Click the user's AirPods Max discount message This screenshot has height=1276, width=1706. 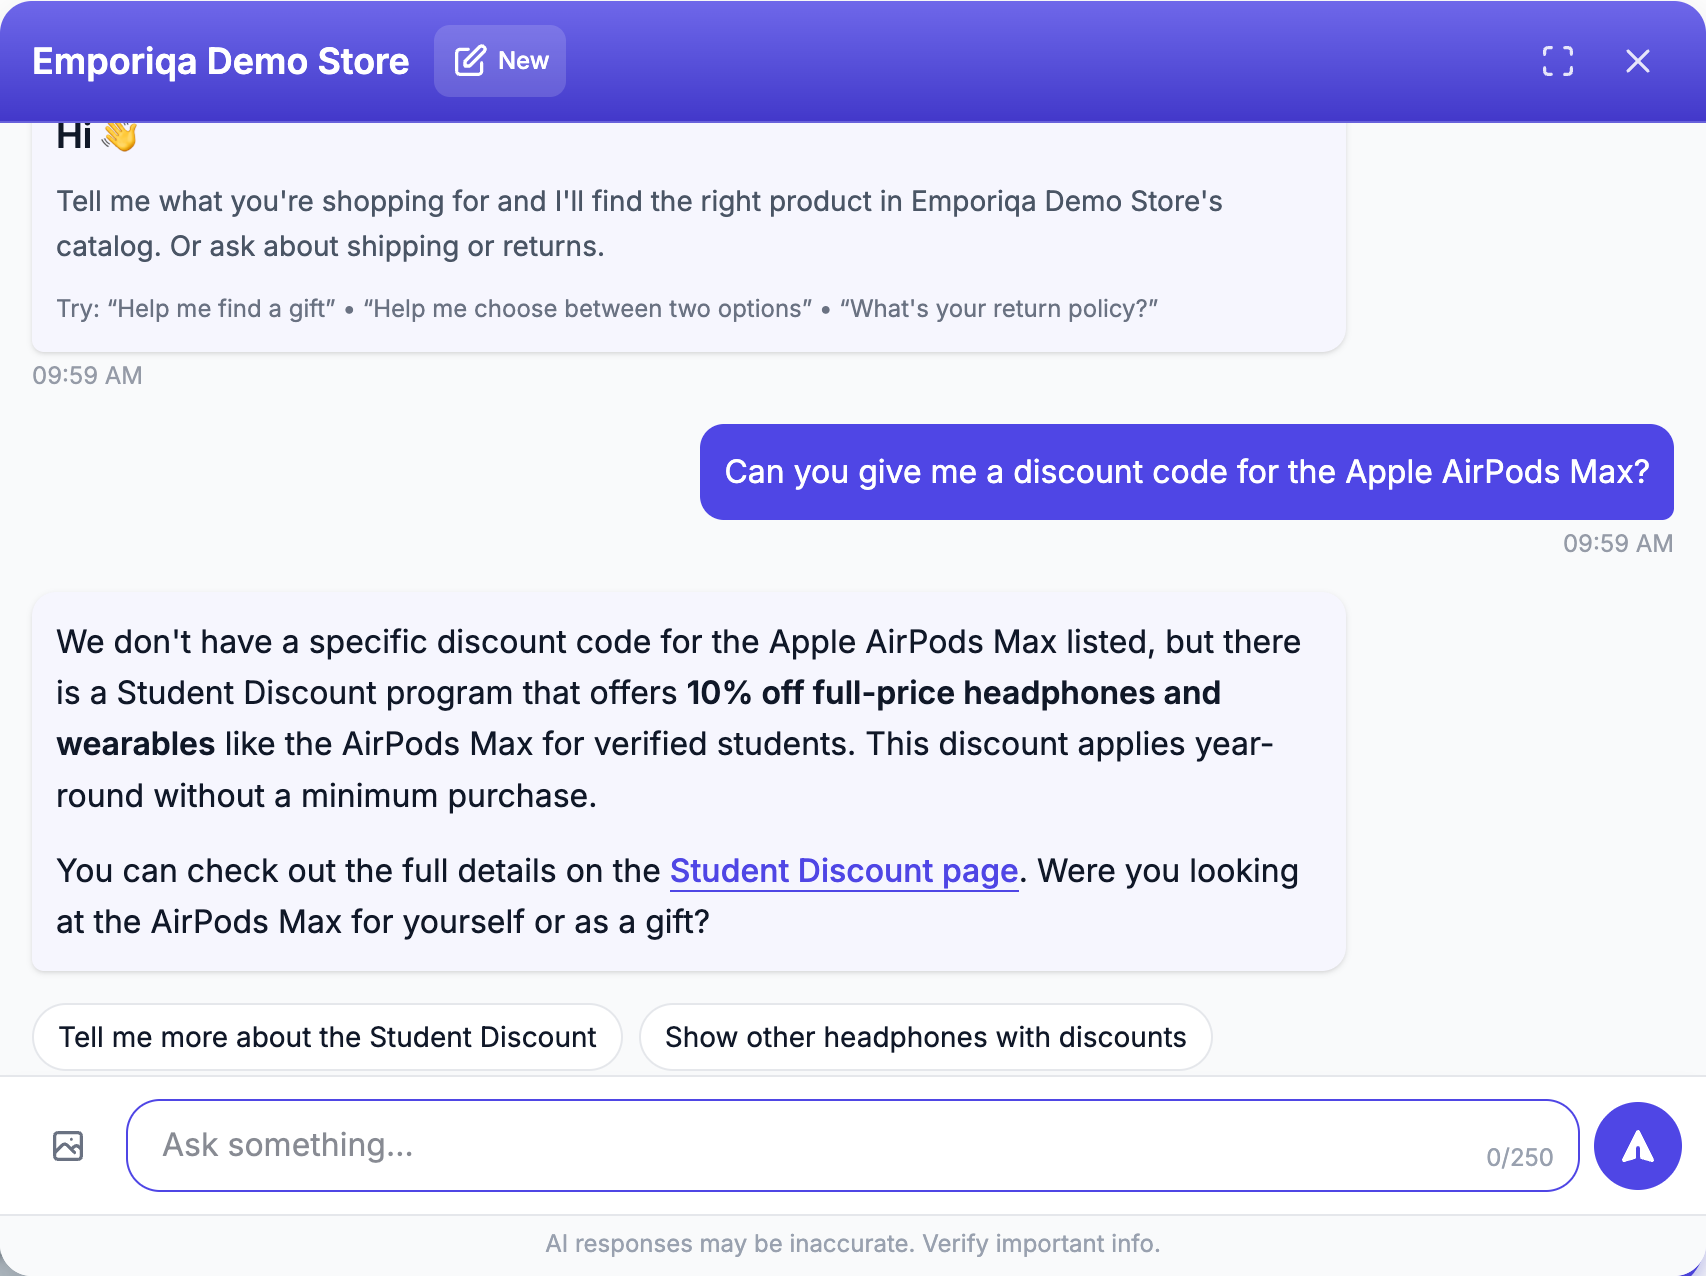(1186, 472)
